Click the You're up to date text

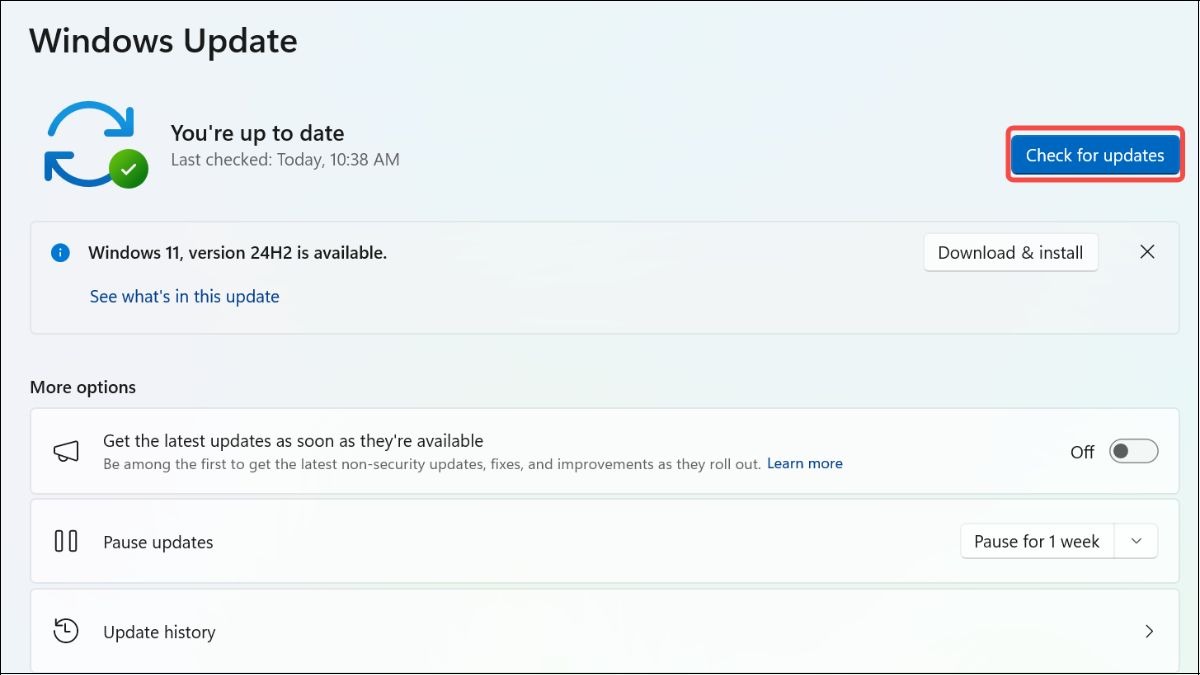[257, 133]
